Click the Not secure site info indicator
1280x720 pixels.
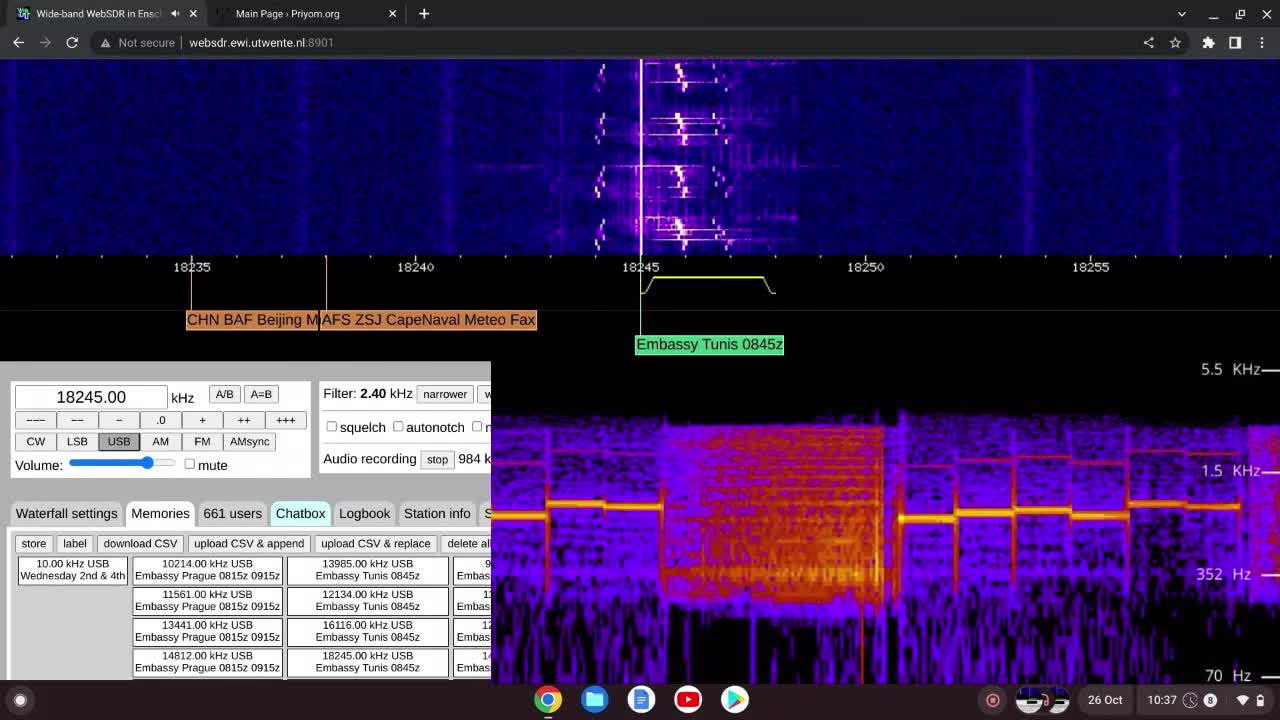point(136,43)
